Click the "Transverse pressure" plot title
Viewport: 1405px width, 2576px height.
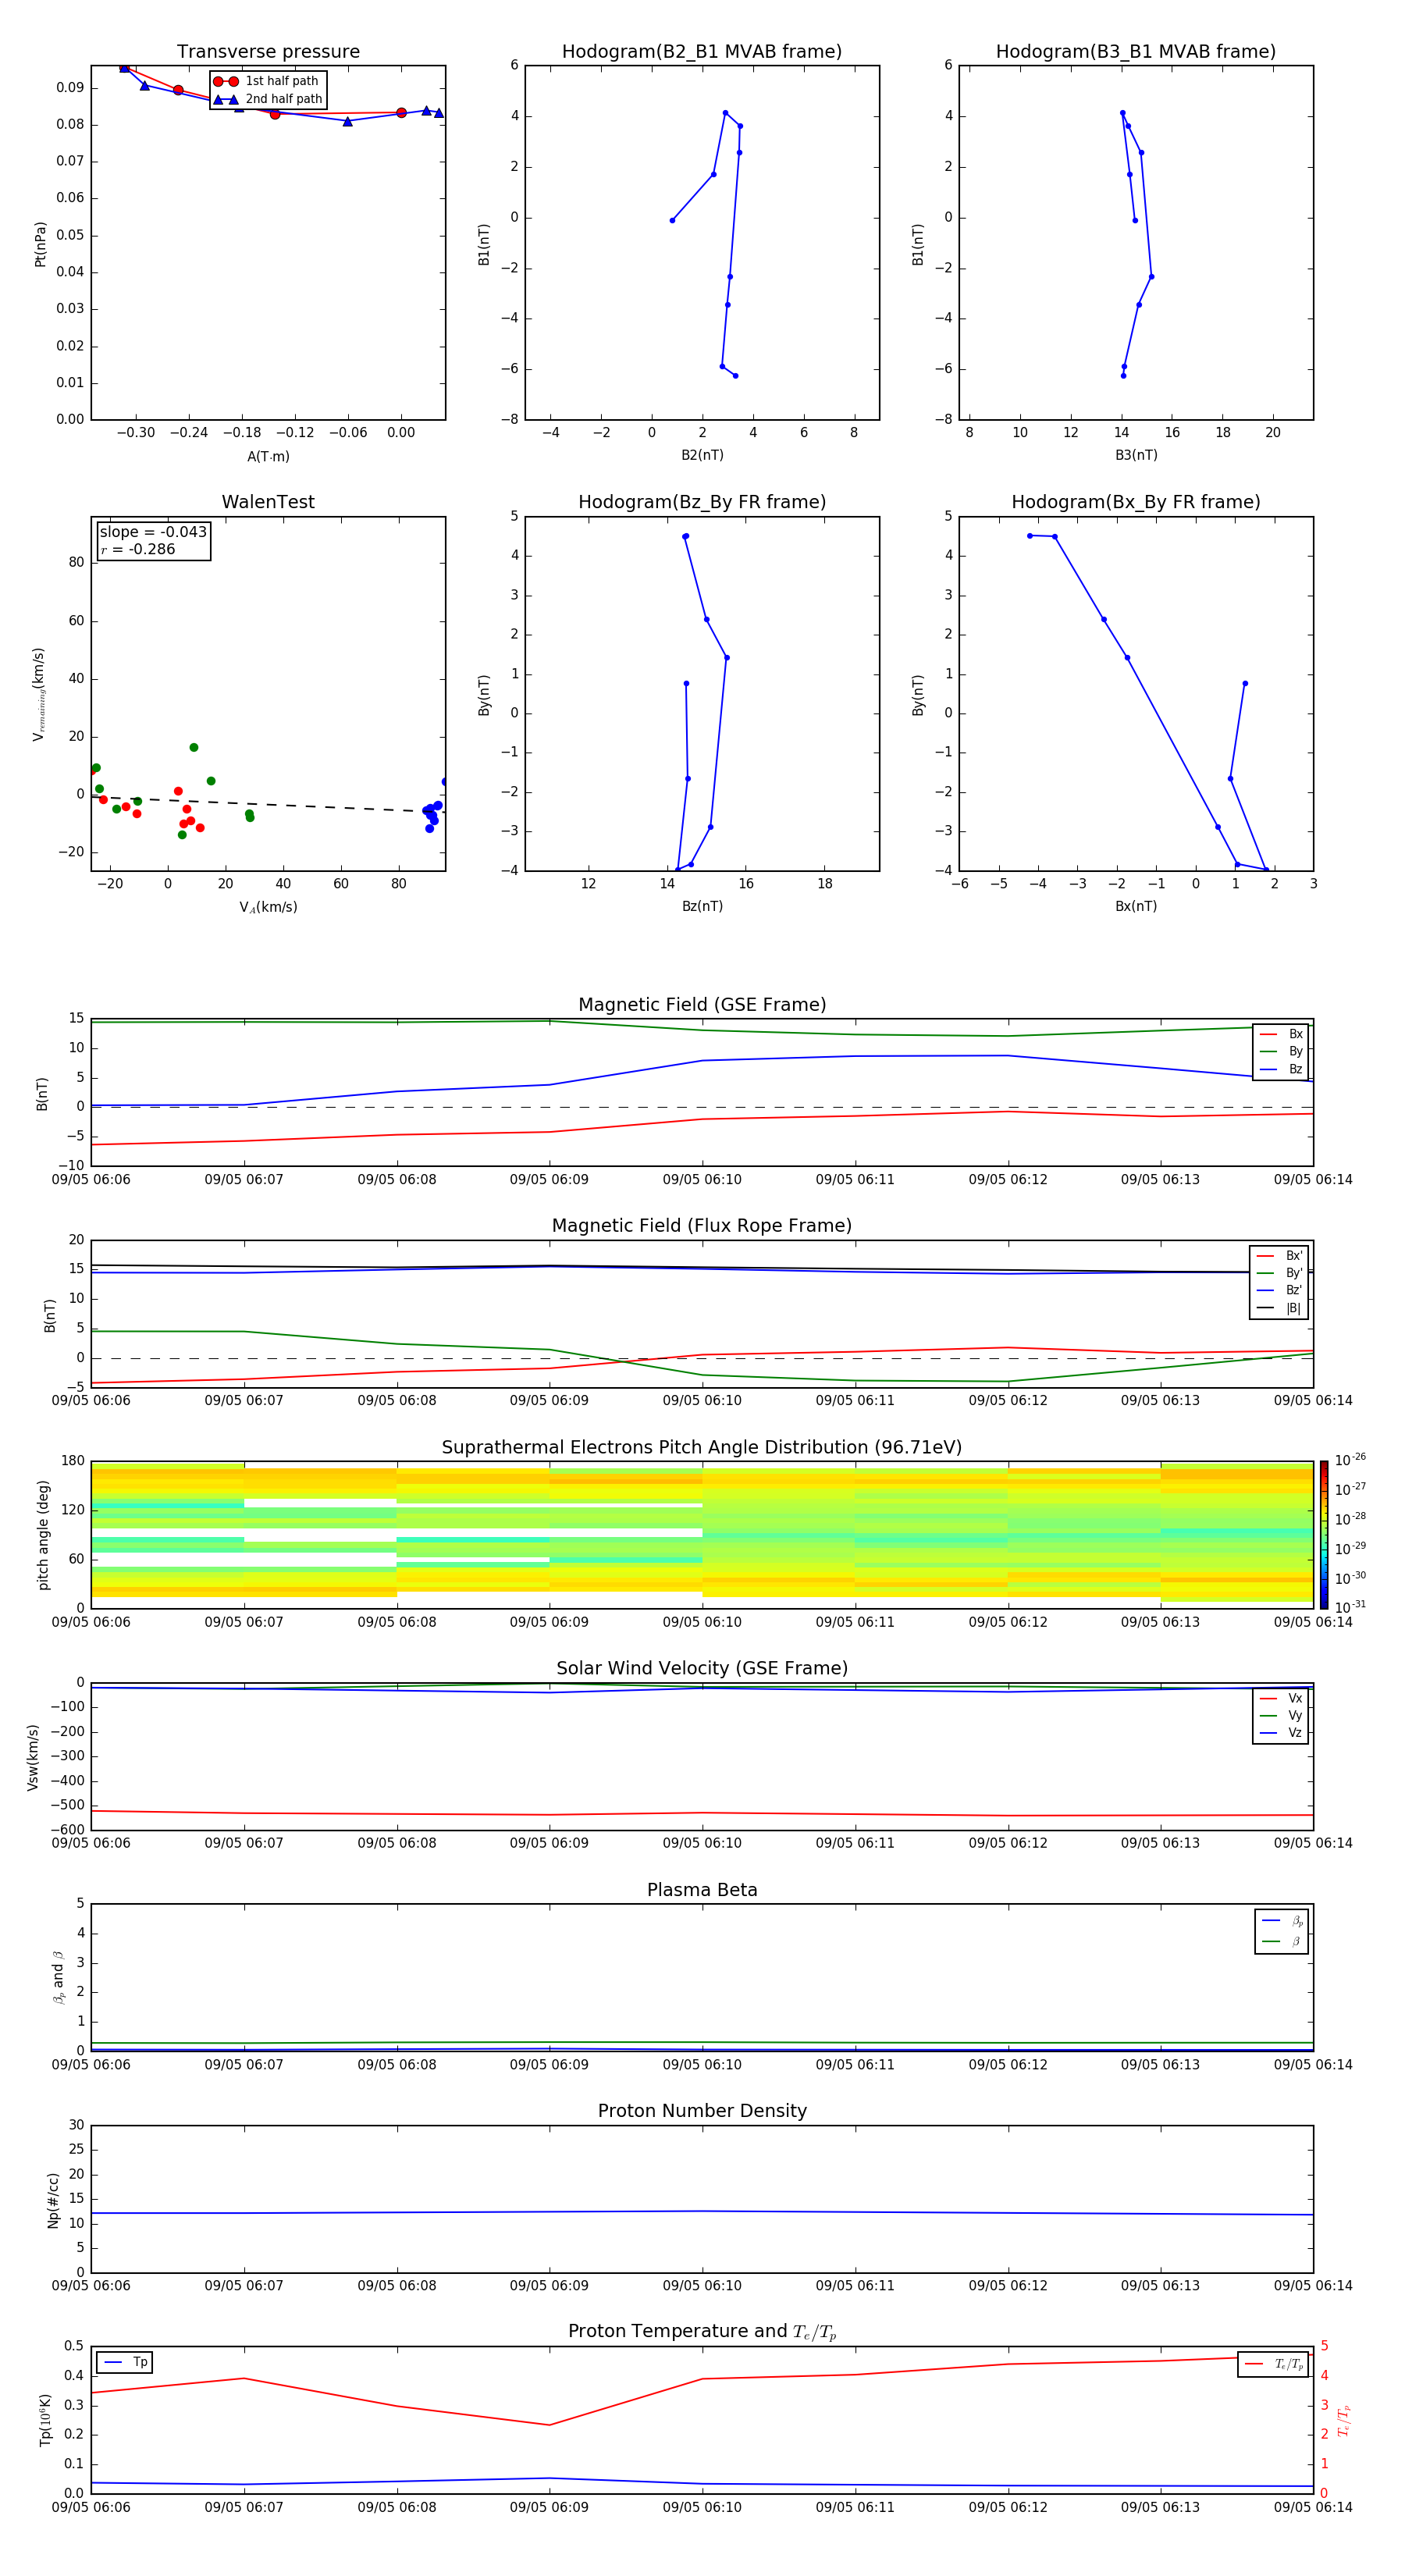(x=268, y=52)
